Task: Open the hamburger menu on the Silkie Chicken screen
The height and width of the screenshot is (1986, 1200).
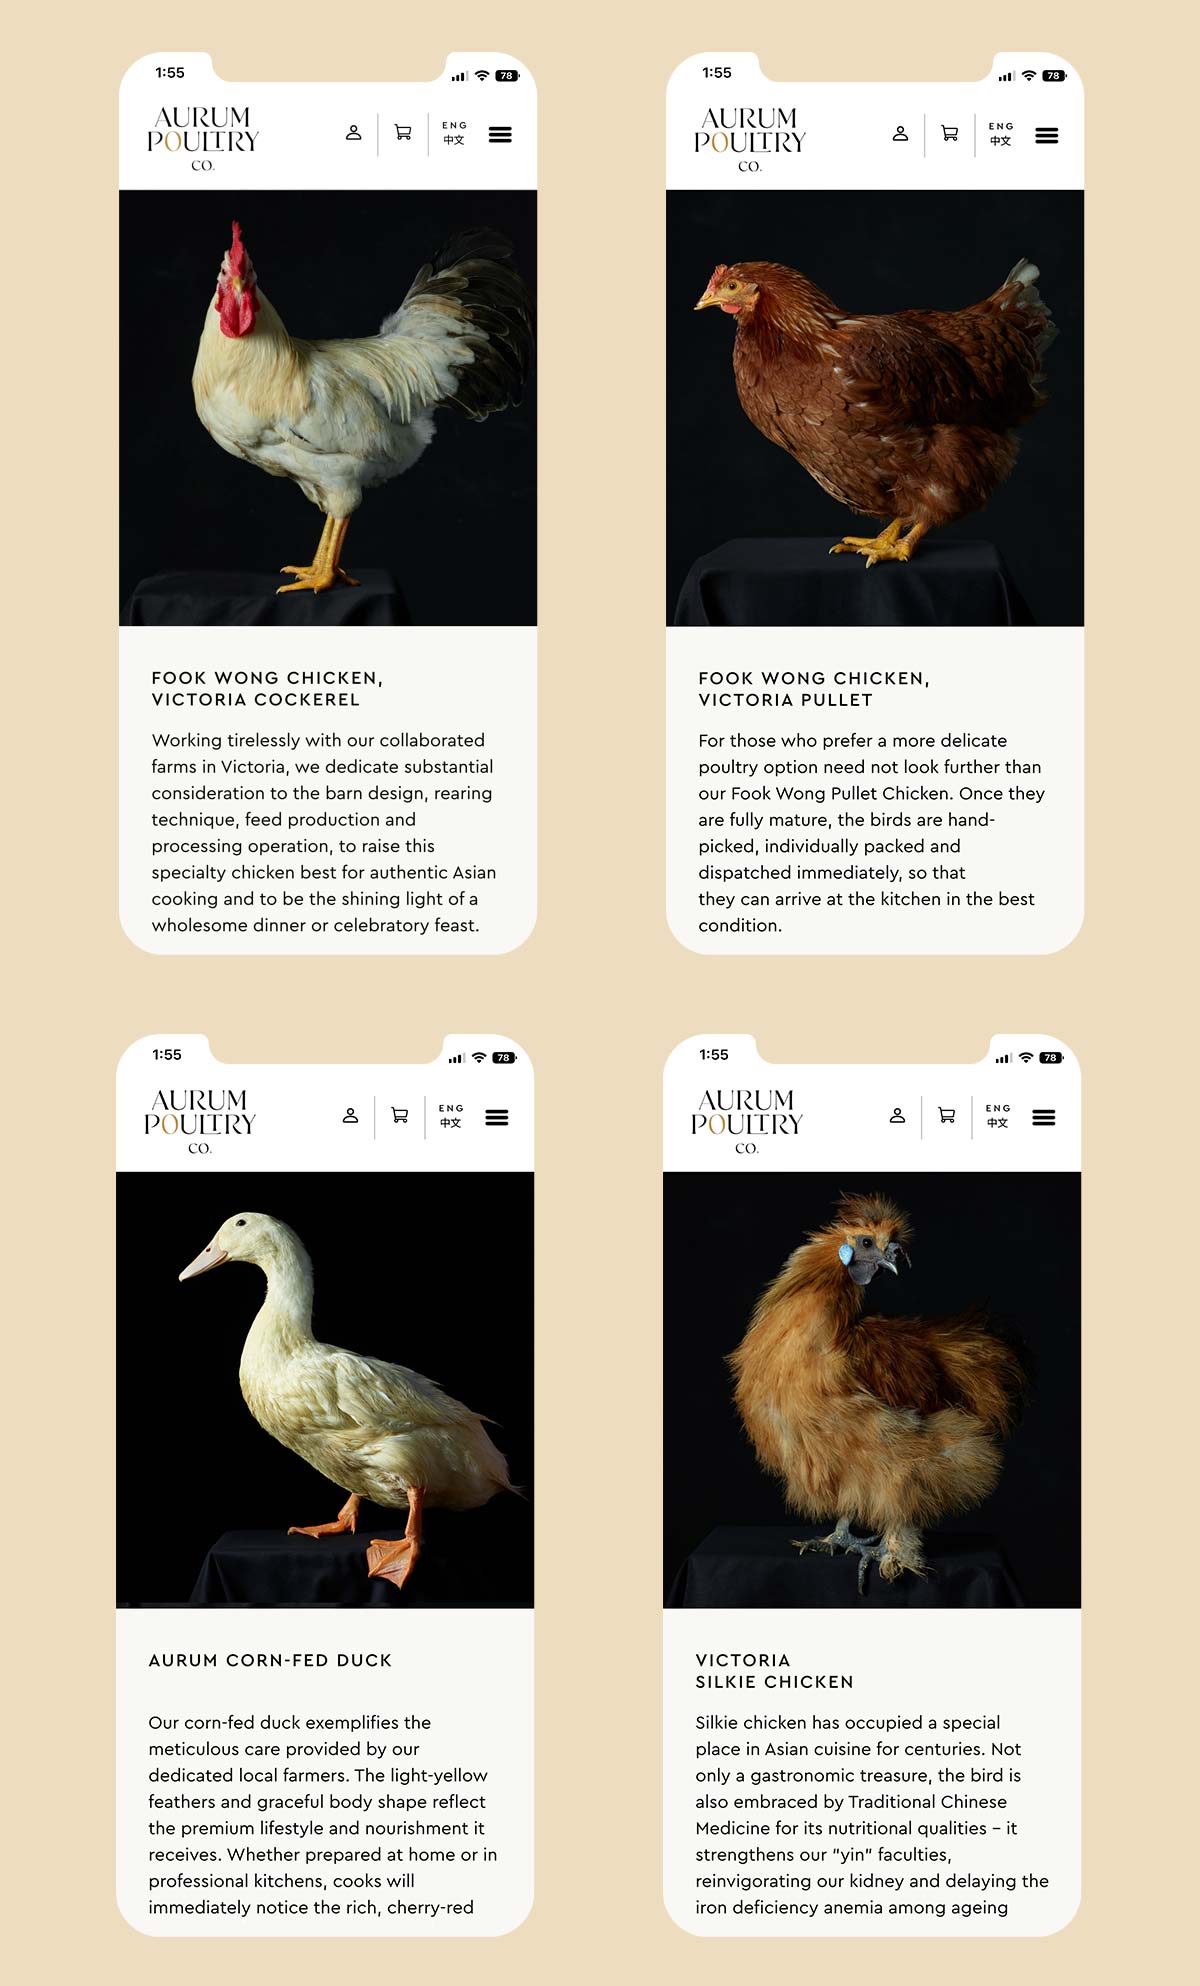Action: 1044,1118
